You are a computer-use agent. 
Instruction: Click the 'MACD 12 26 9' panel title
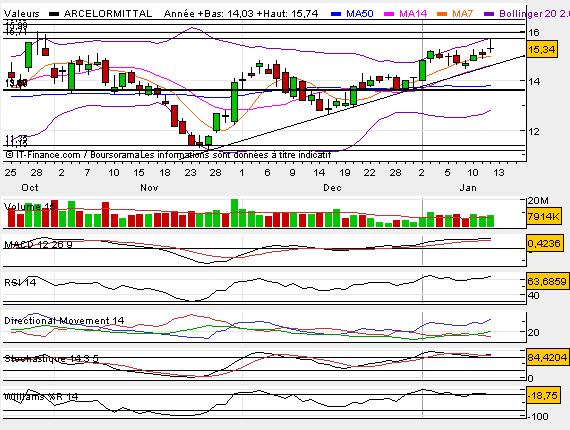click(38, 244)
